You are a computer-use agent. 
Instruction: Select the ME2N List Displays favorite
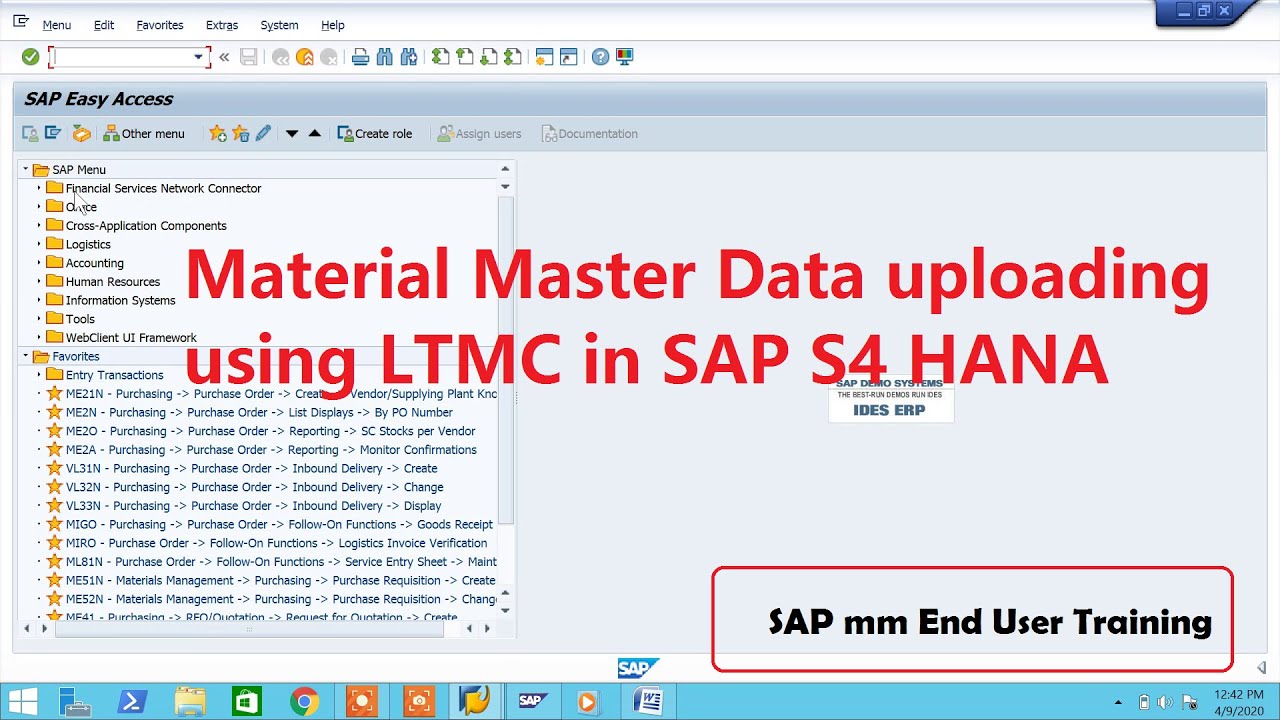pyautogui.click(x=259, y=412)
